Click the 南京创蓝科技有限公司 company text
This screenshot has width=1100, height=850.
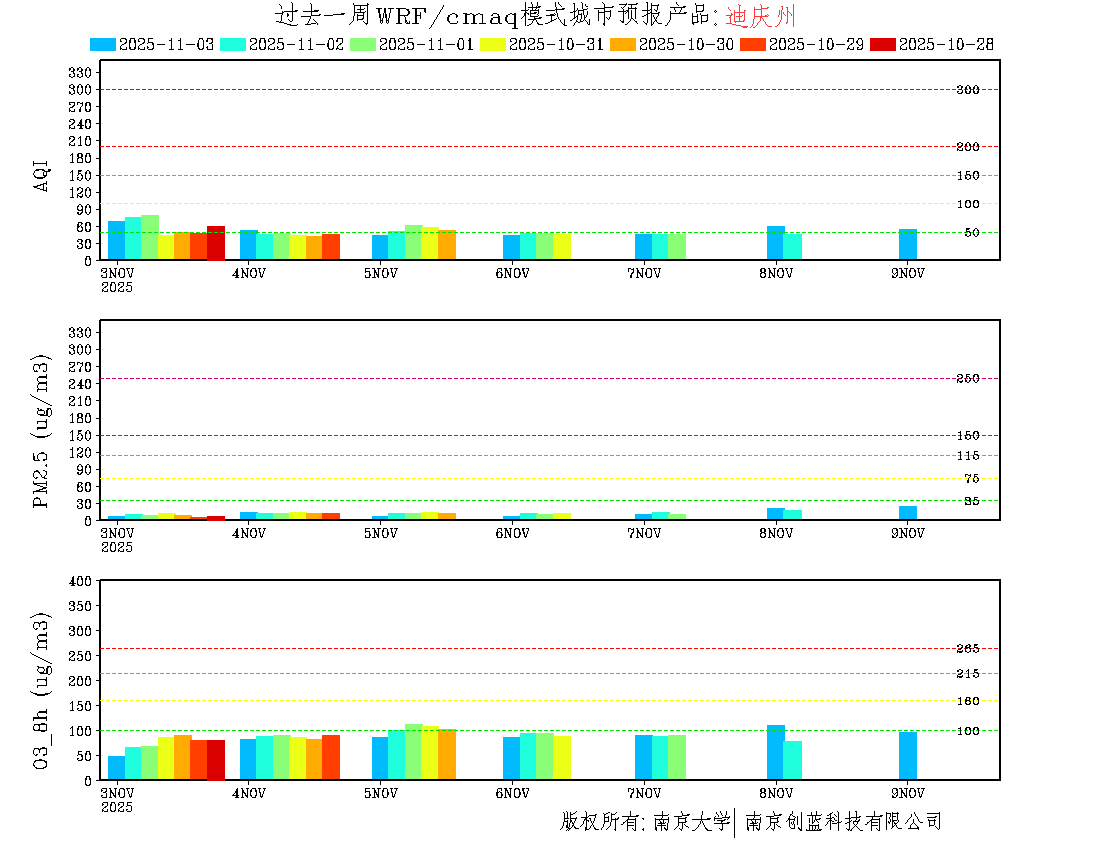843,822
